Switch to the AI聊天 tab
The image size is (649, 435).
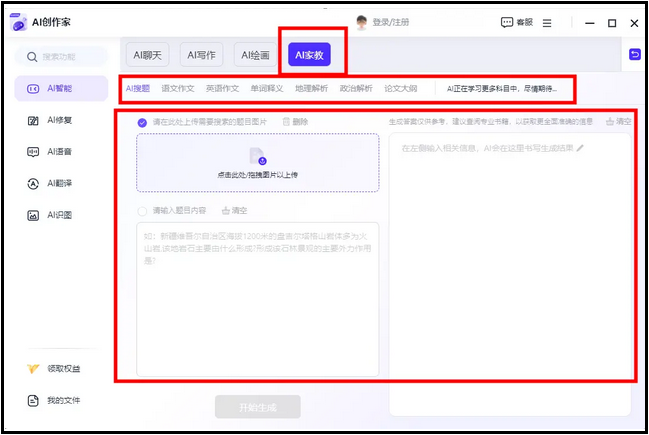148,55
